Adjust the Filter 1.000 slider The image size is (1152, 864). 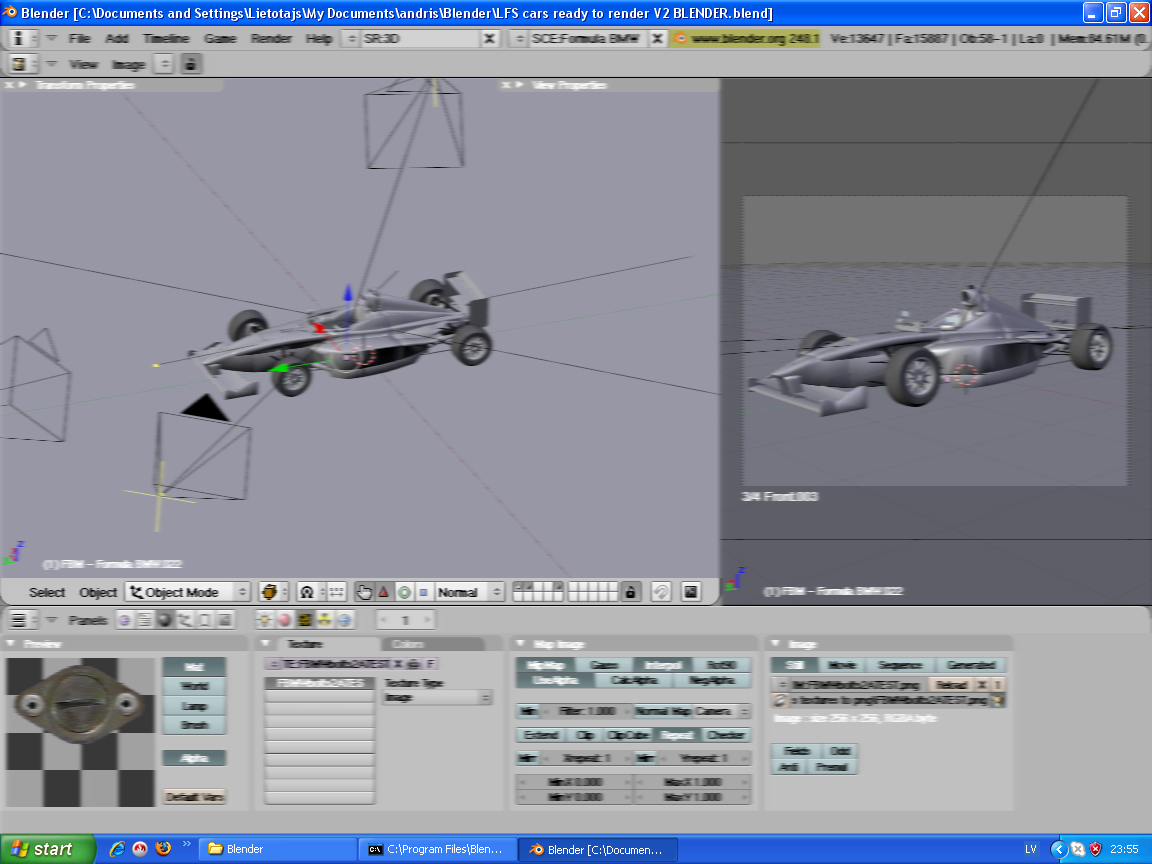586,711
